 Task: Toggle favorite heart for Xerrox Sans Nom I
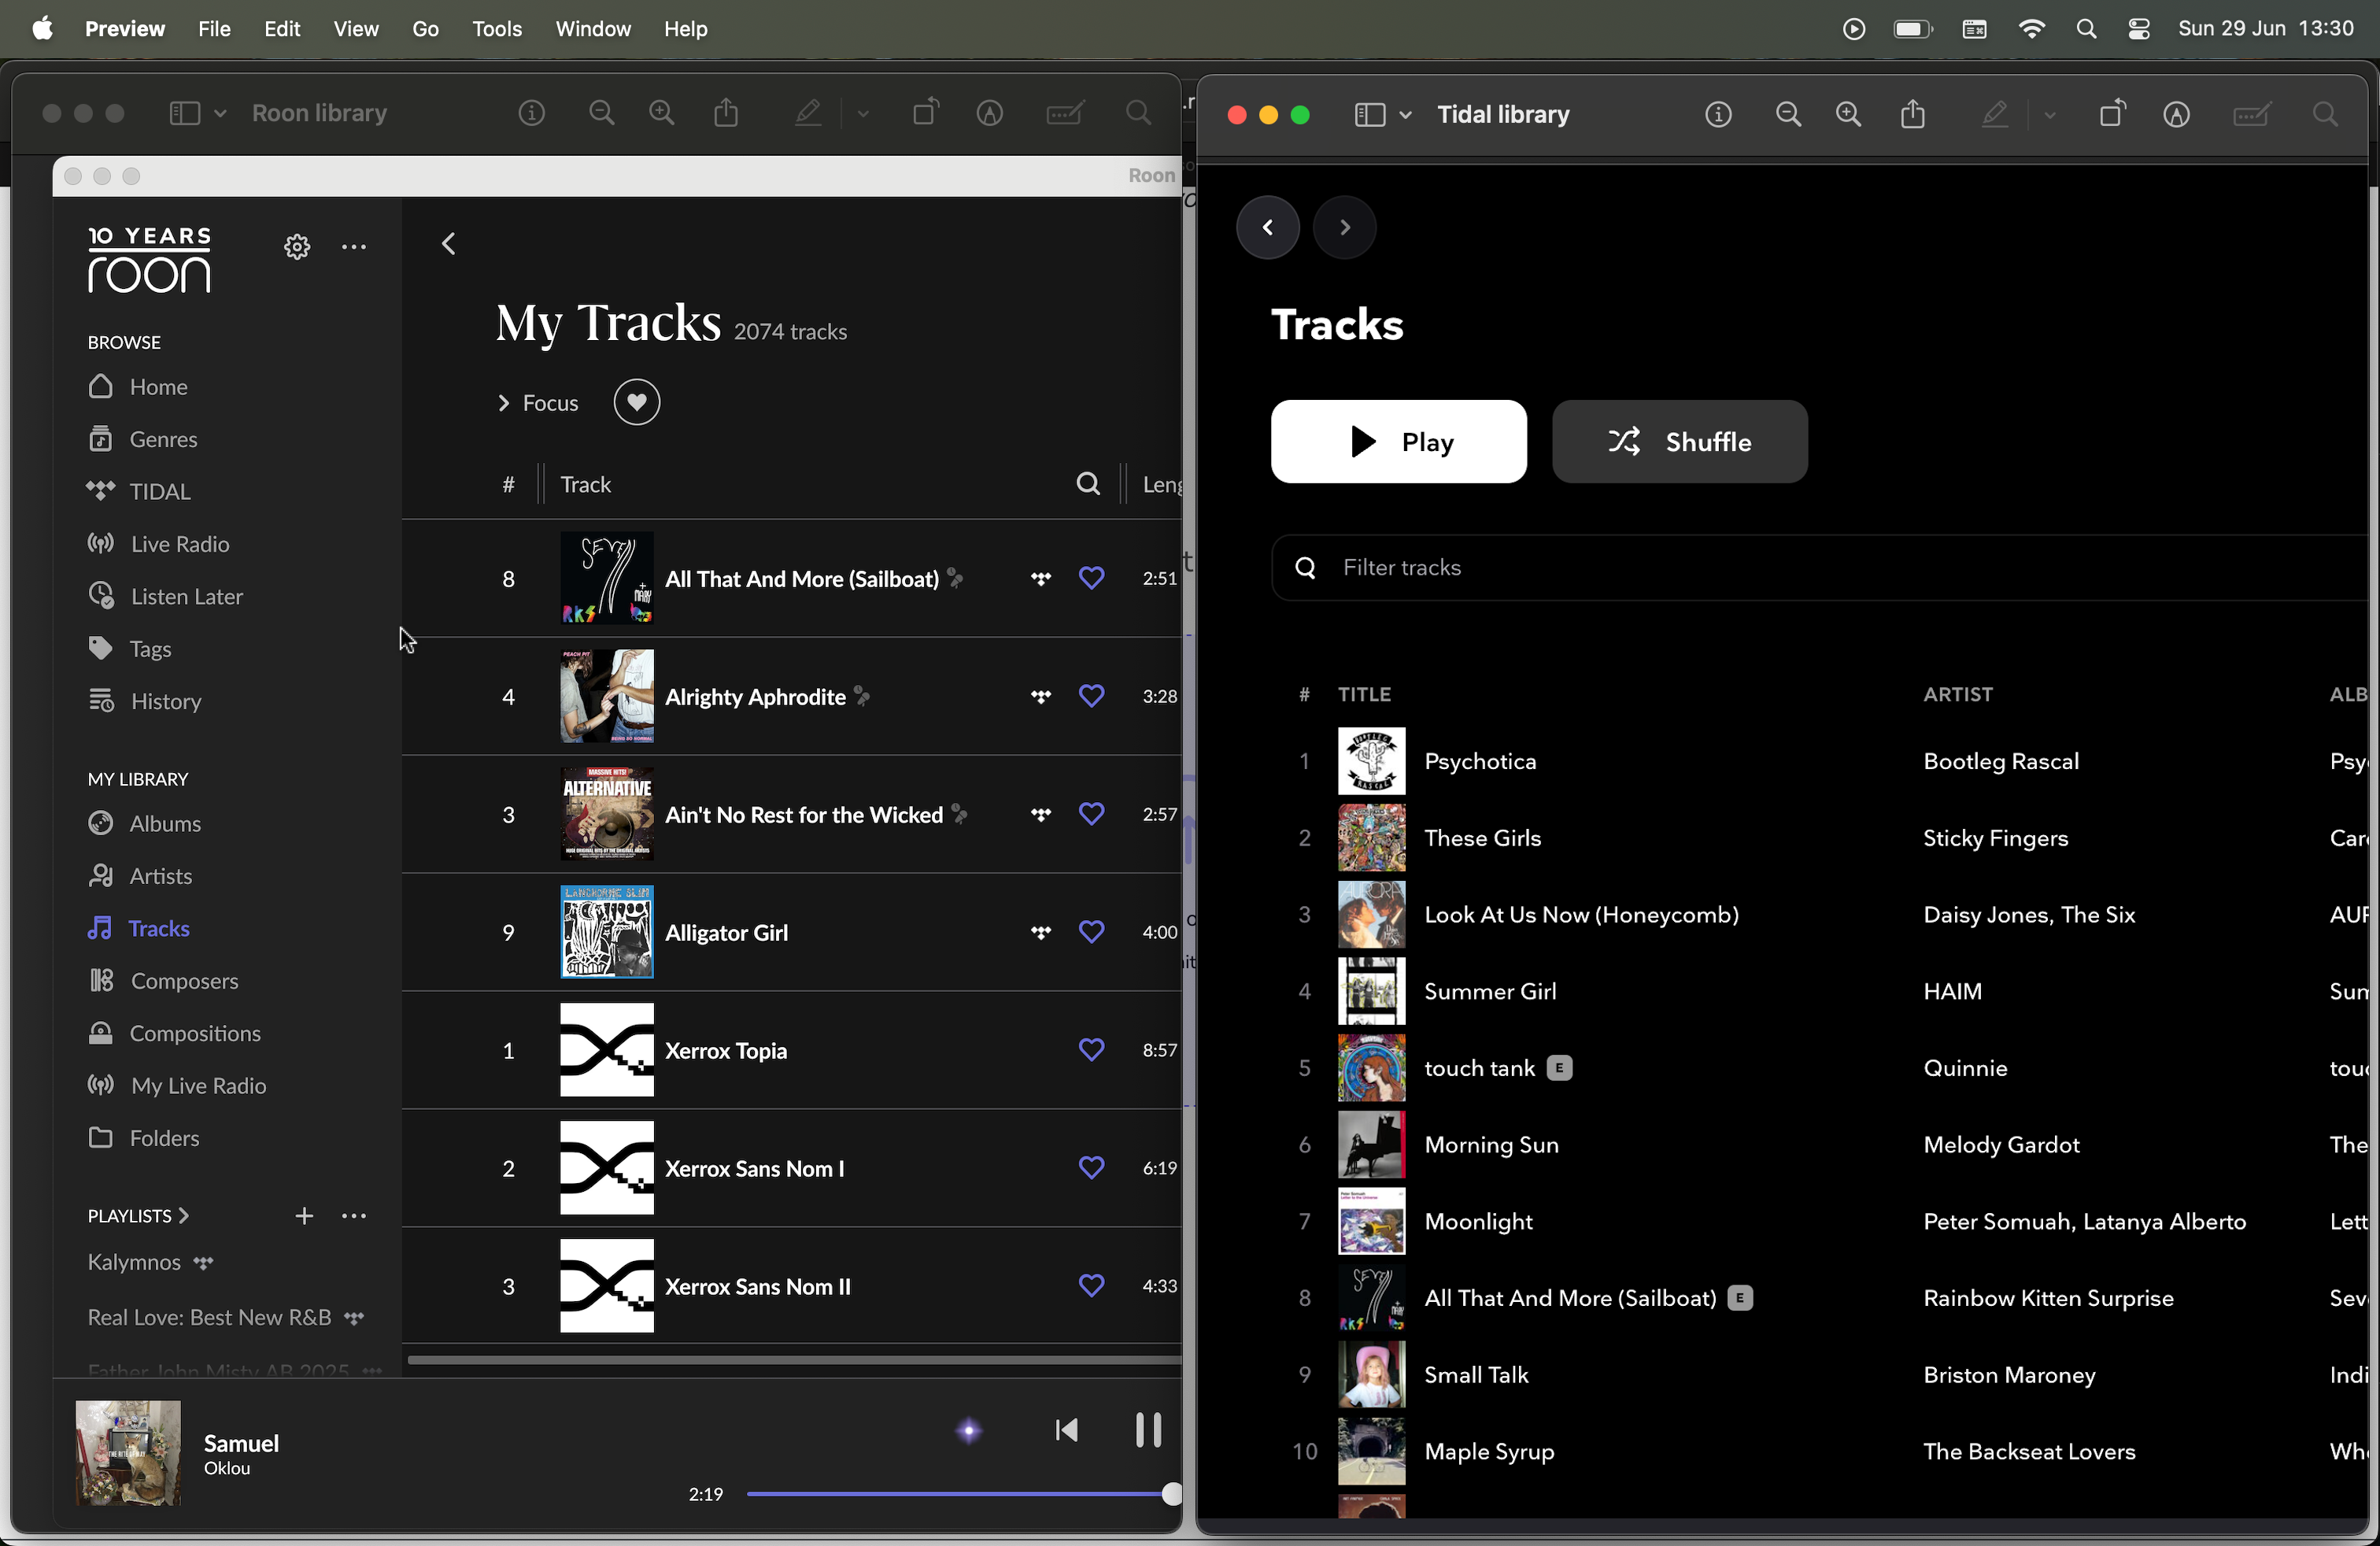[x=1091, y=1168]
